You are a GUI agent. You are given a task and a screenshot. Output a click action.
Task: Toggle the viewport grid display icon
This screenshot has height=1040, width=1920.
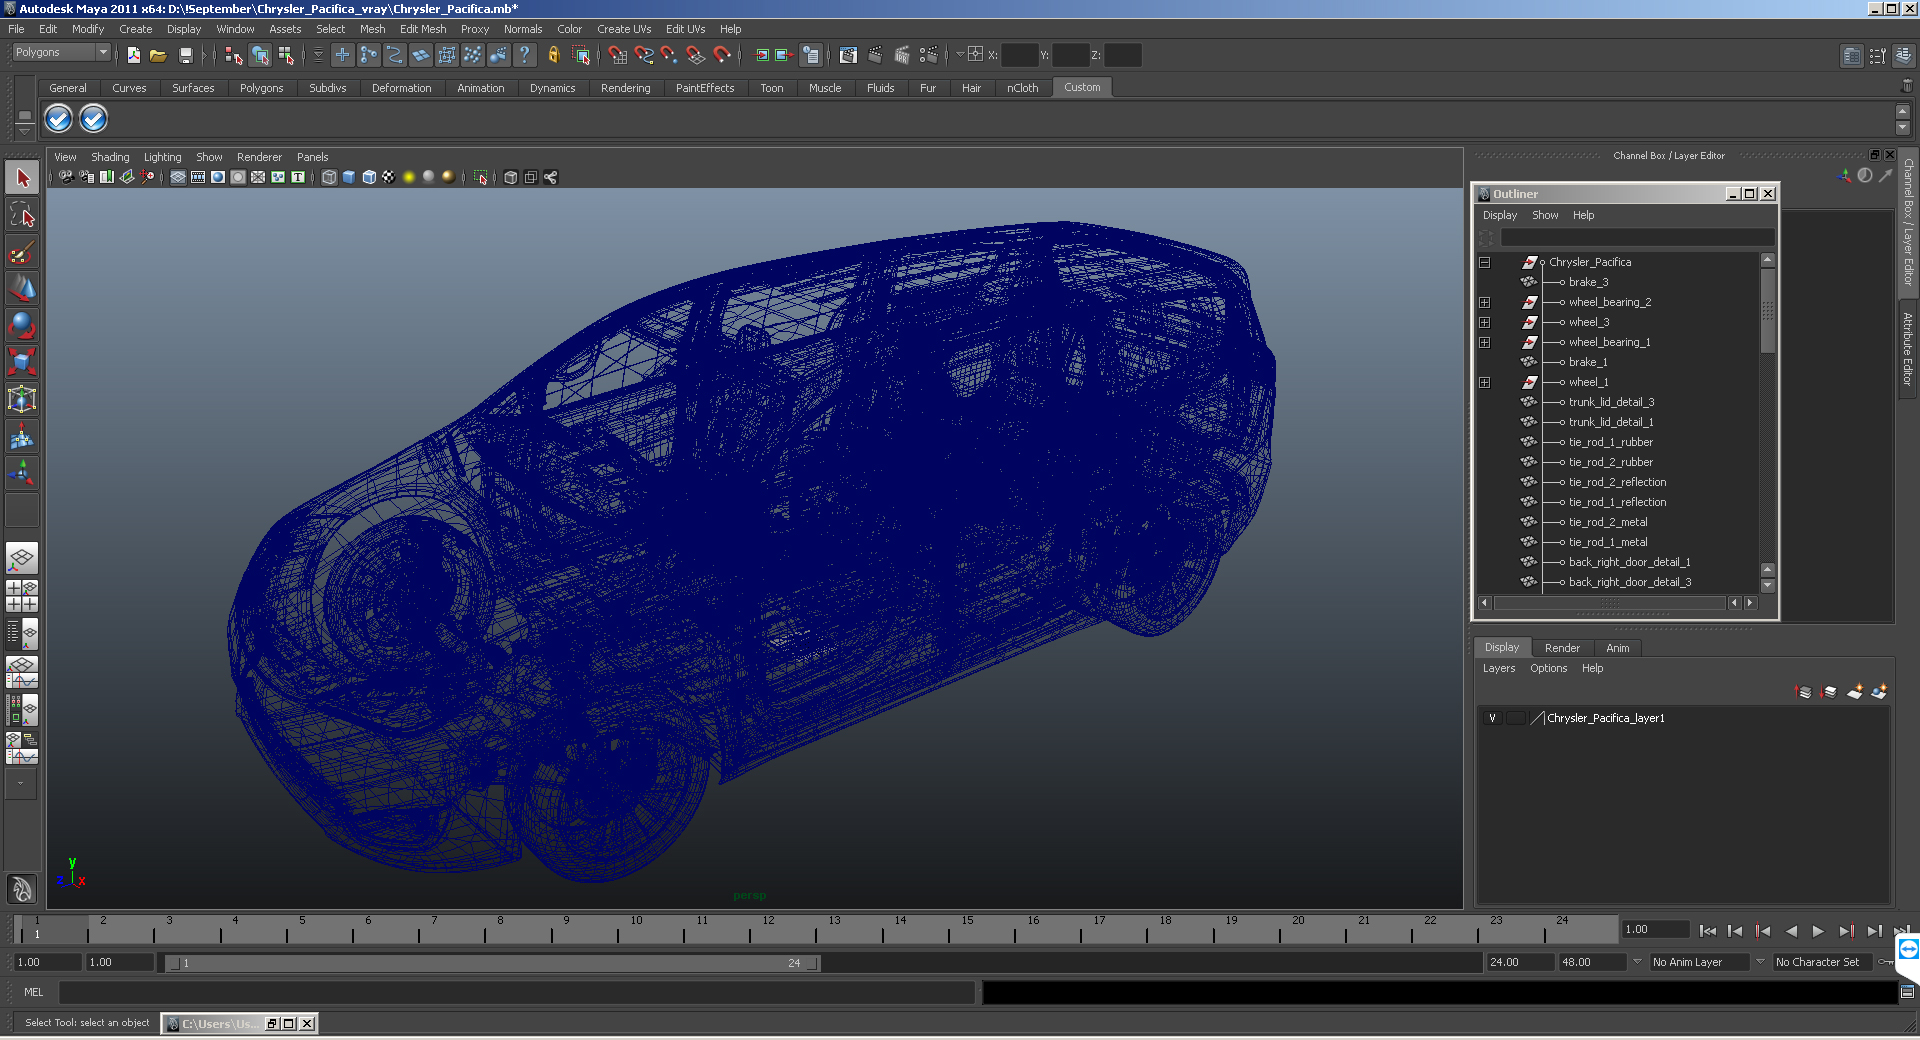(x=178, y=177)
